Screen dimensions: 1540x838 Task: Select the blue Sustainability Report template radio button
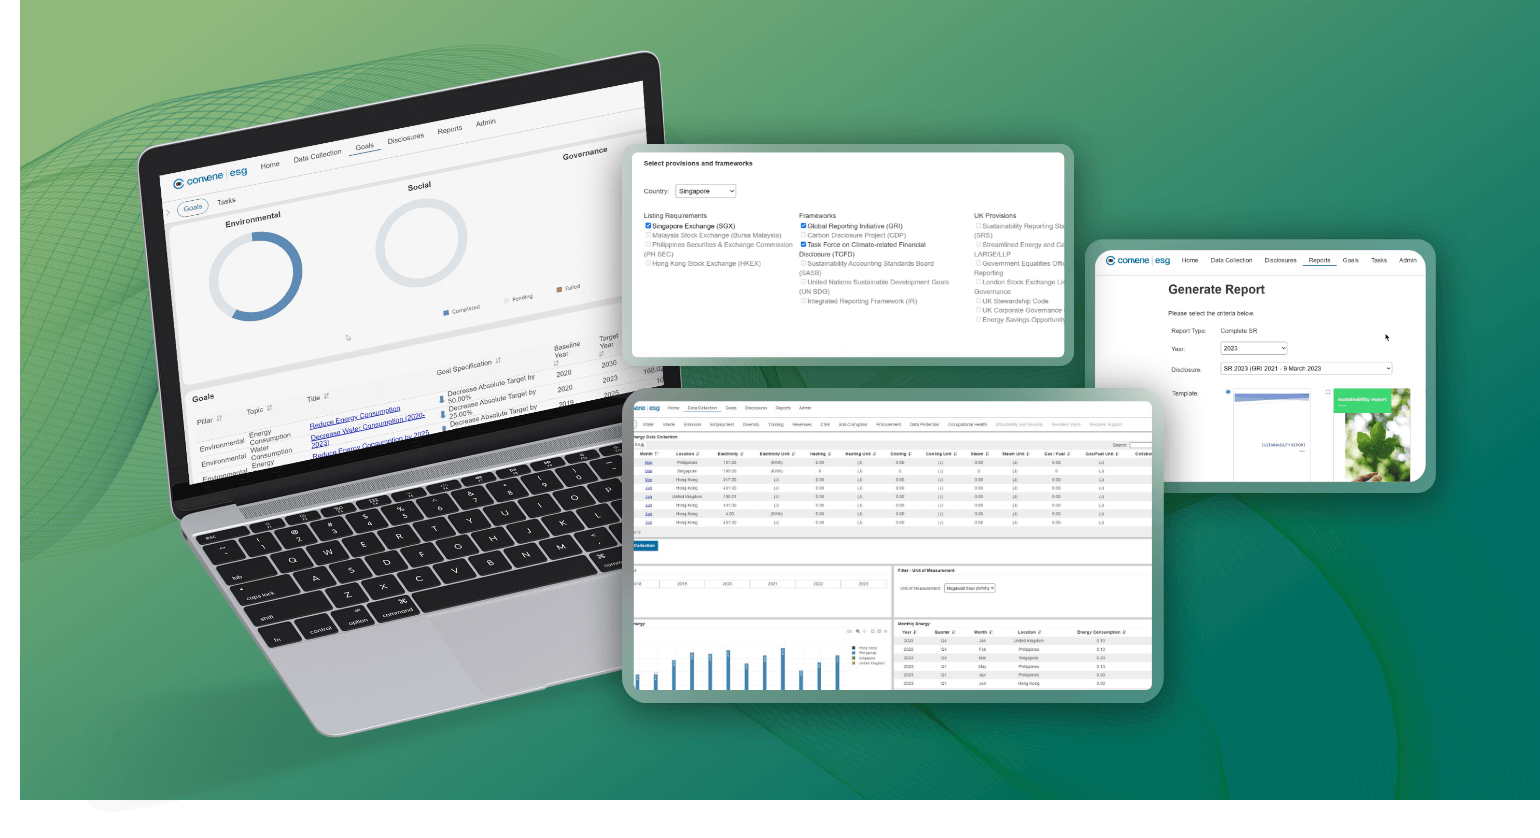[1228, 392]
